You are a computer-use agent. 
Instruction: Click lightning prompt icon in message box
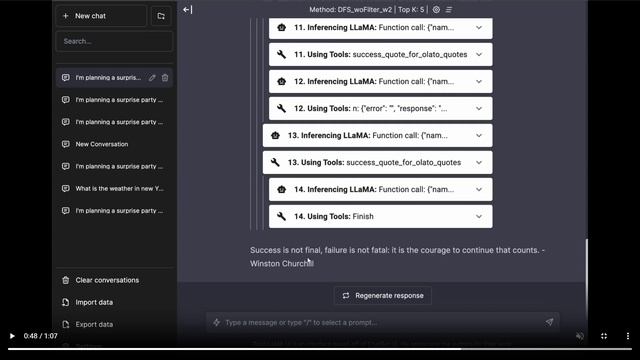click(216, 322)
